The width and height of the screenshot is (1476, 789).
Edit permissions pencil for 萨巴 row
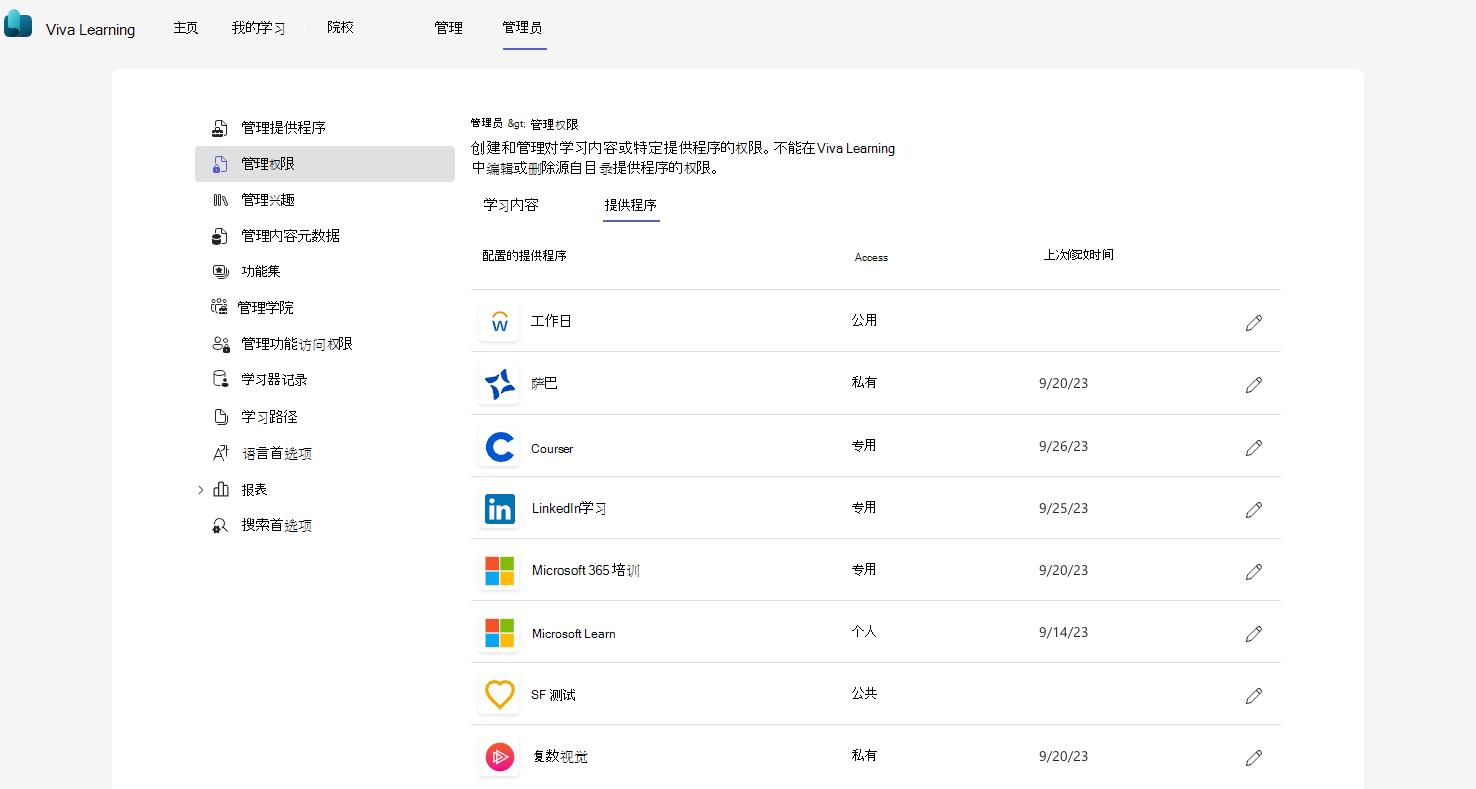coord(1254,384)
